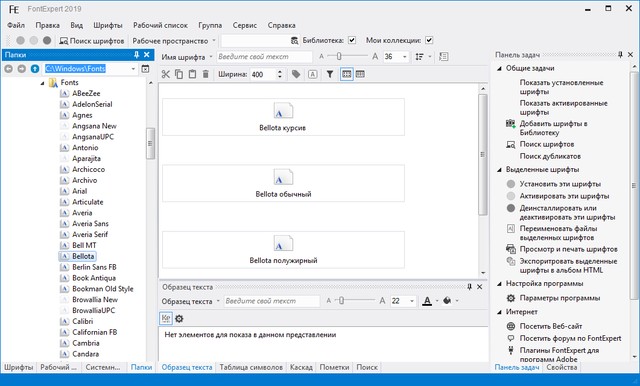Image resolution: width=640 pixels, height=386 pixels.
Task: Open the Шрифты menu
Action: click(108, 25)
